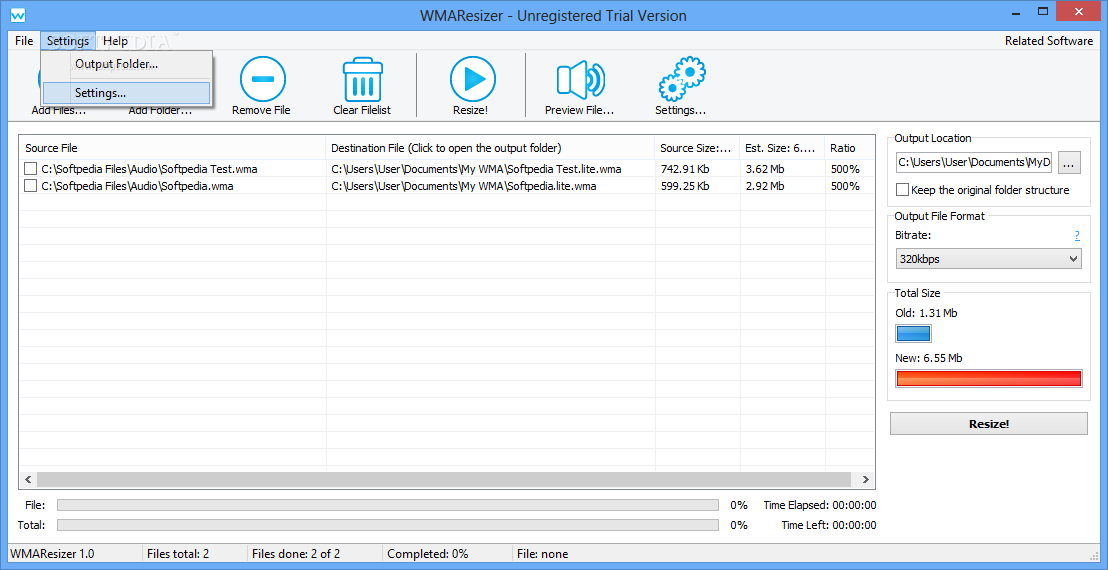The image size is (1108, 570).
Task: Check the Softpedia Test.wma file checkbox
Action: (x=30, y=169)
